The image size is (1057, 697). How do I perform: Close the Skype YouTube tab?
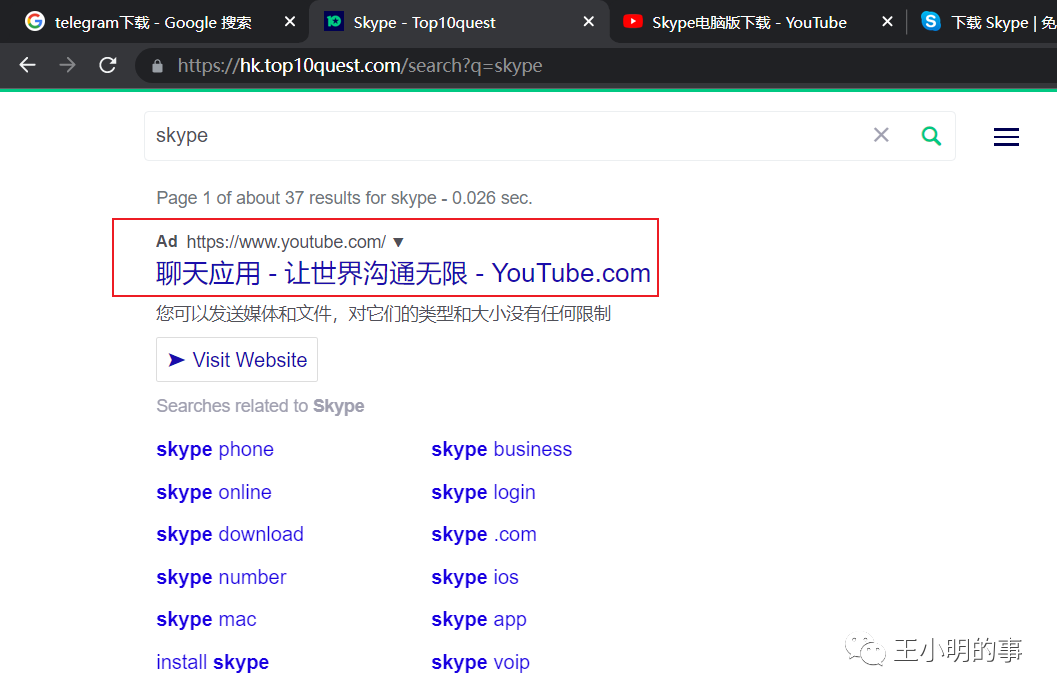(887, 22)
